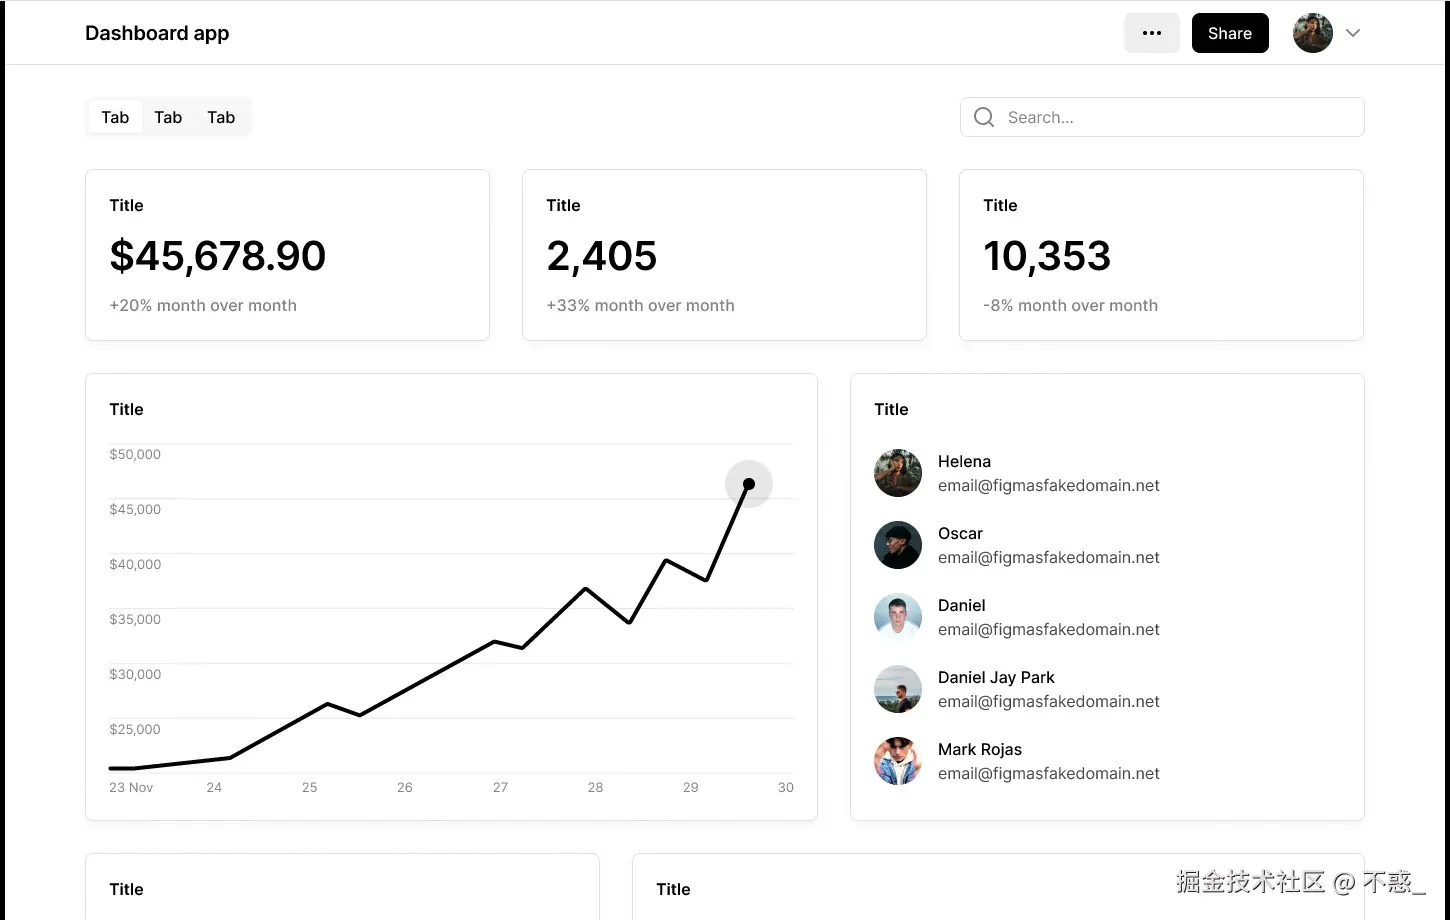1450x920 pixels.
Task: Open the $45,678.90 stat card
Action: point(287,255)
